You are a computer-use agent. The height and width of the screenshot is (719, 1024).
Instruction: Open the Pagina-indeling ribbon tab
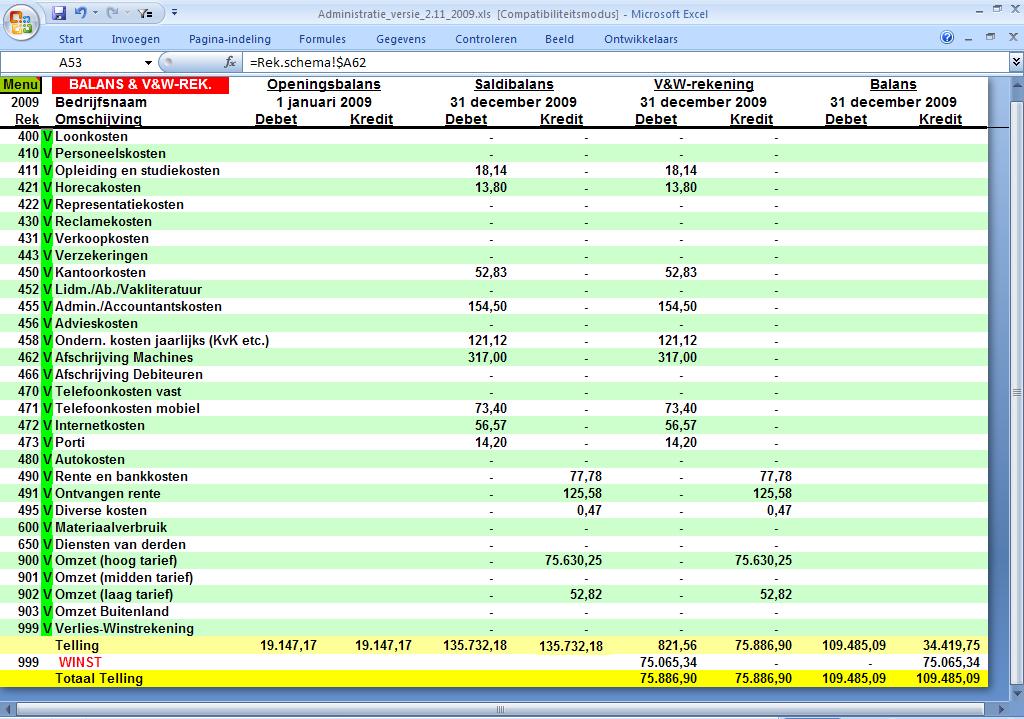pyautogui.click(x=229, y=39)
